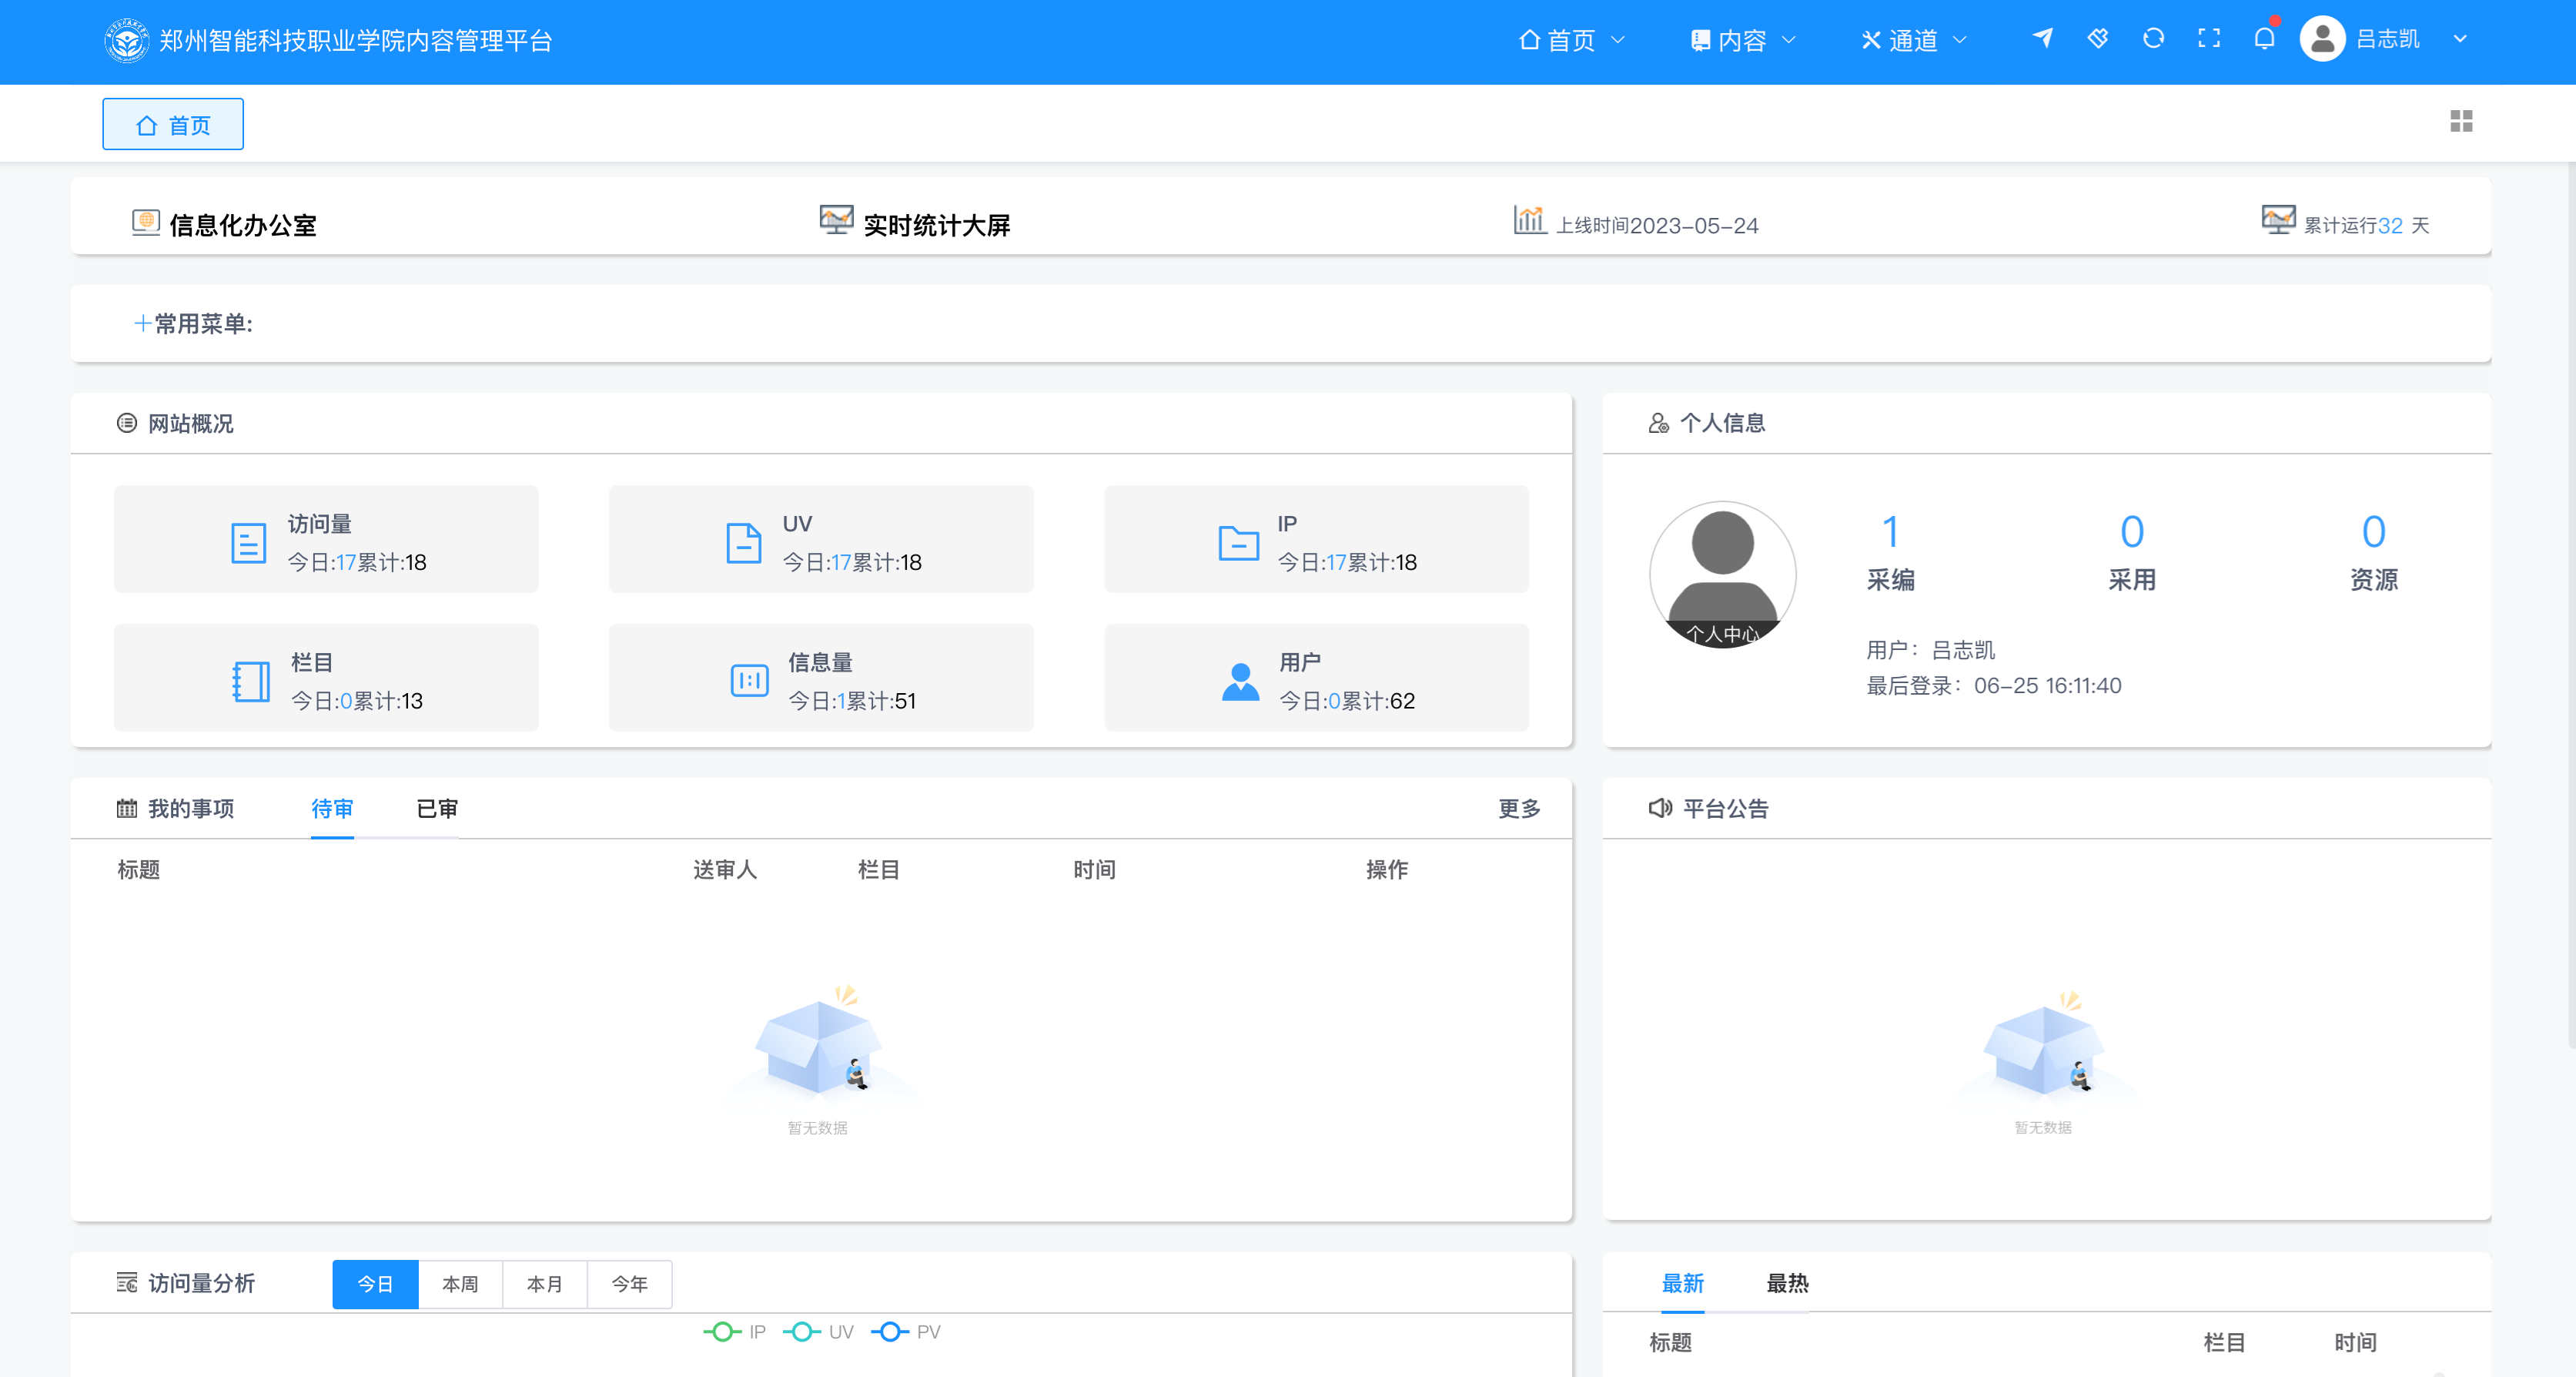Image resolution: width=2576 pixels, height=1377 pixels.
Task: Switch to the 最热 tab
Action: [x=1787, y=1283]
